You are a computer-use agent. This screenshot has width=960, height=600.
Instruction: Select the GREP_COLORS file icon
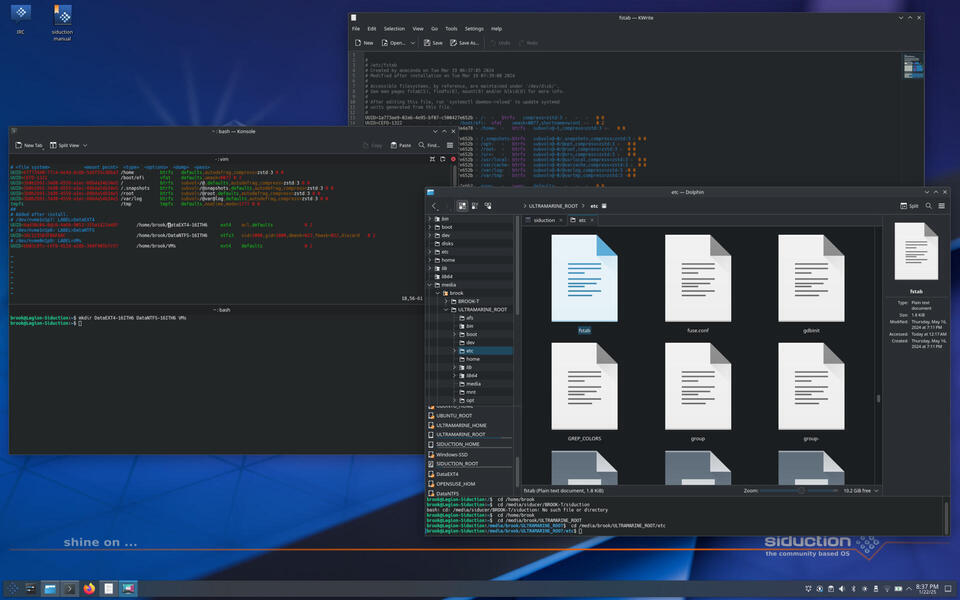(x=584, y=386)
